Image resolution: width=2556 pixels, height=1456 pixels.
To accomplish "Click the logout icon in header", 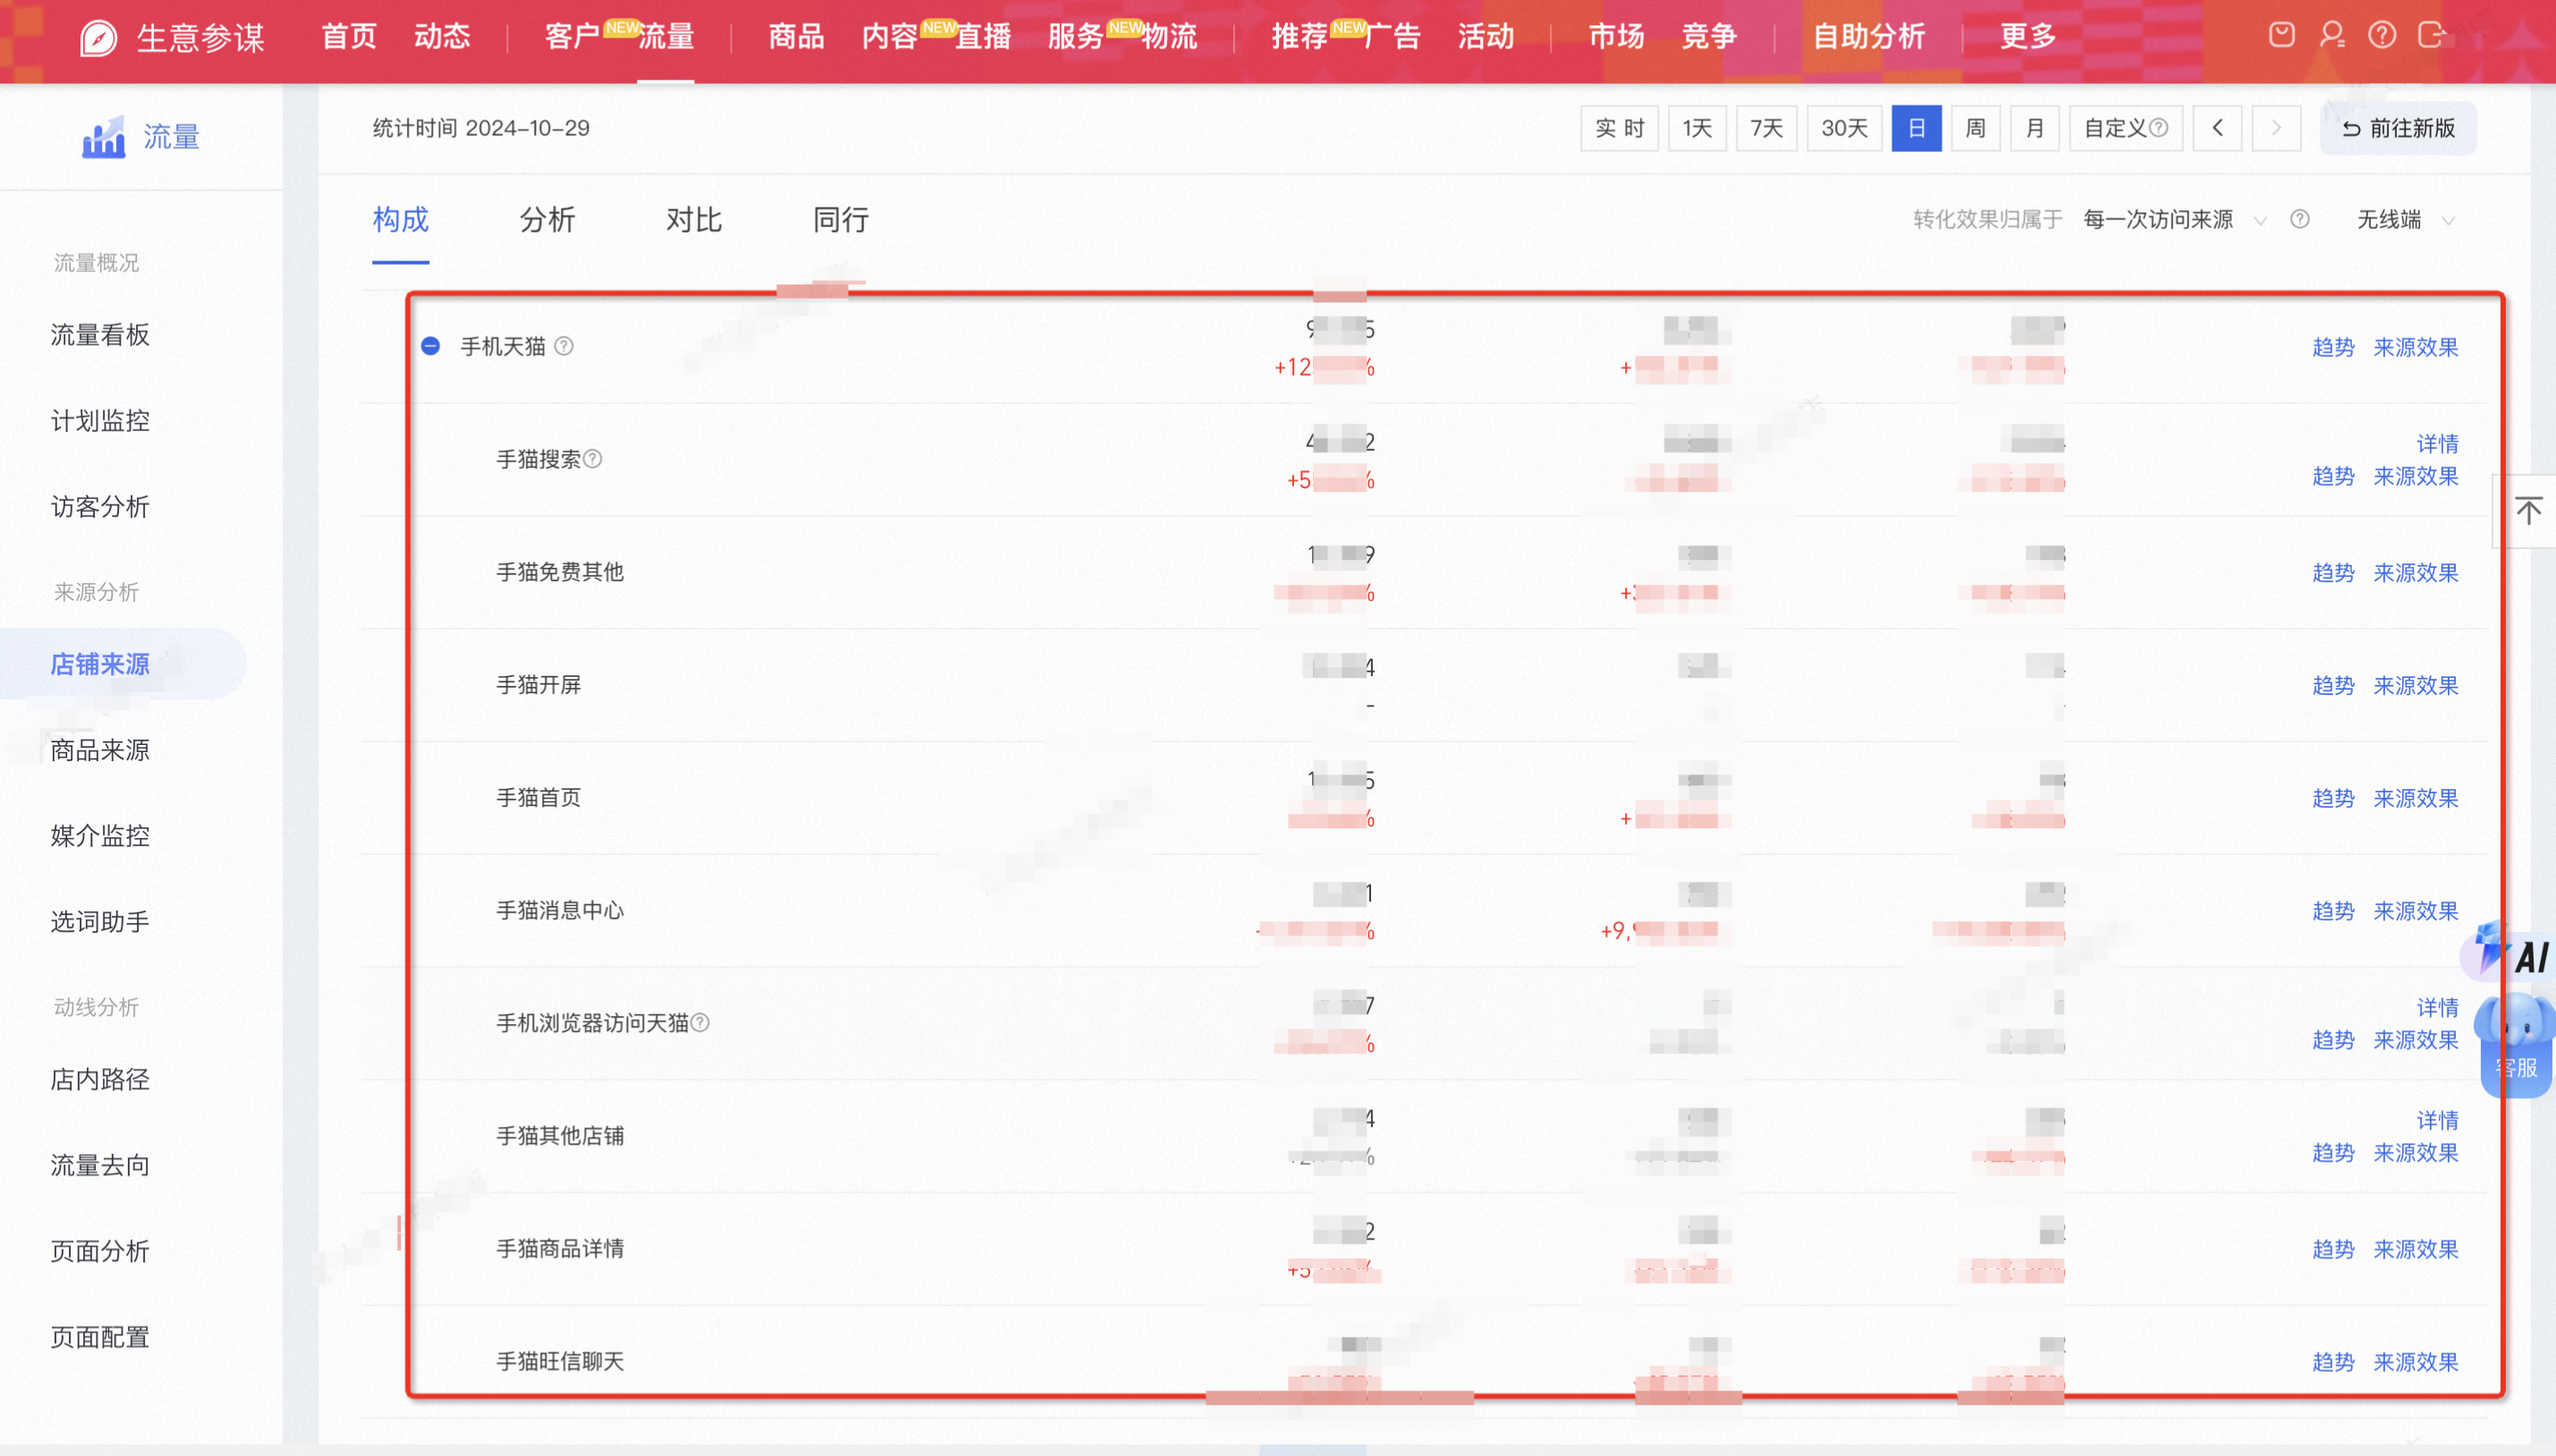I will pyautogui.click(x=2431, y=35).
